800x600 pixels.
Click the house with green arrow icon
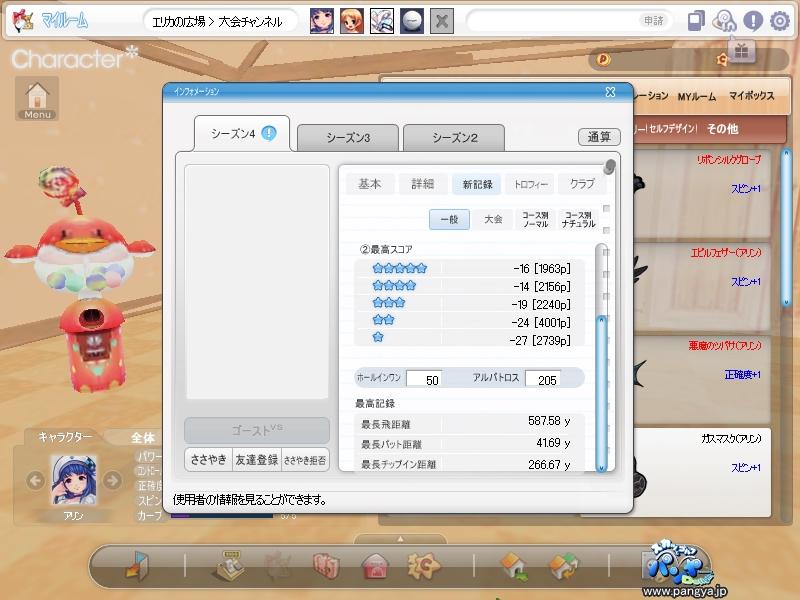click(x=514, y=566)
